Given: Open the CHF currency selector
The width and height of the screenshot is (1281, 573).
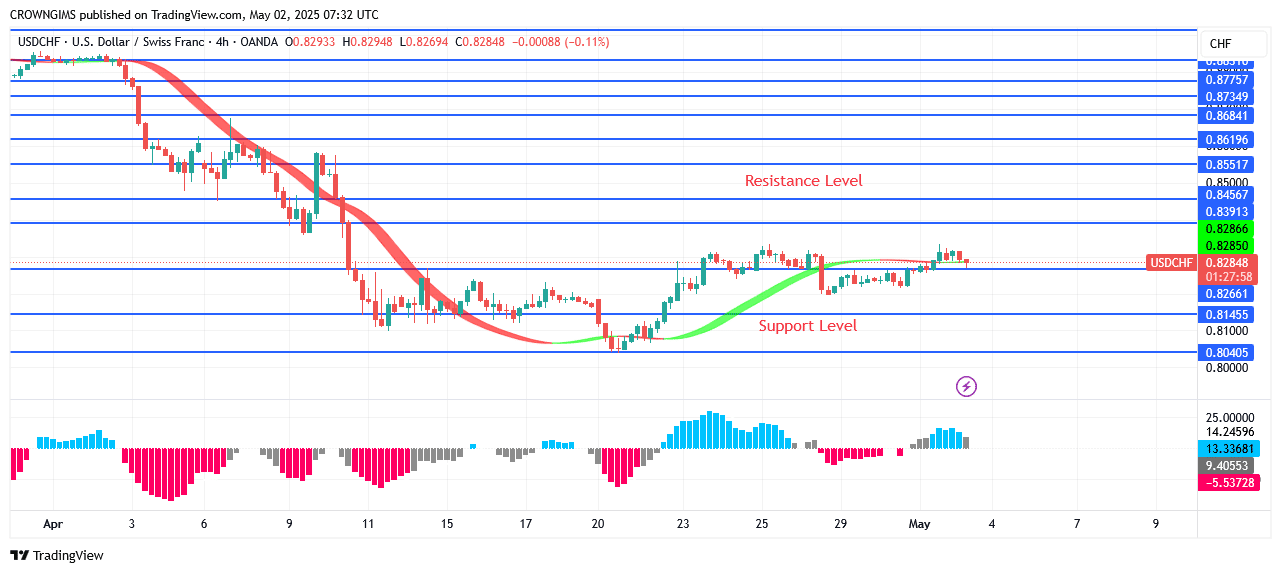Looking at the screenshot, I should [x=1220, y=44].
